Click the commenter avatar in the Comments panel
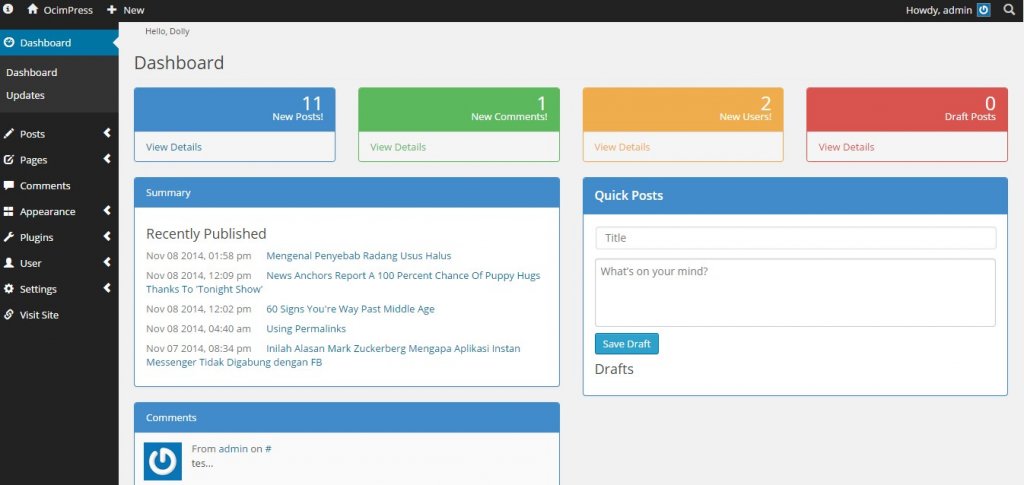Image resolution: width=1024 pixels, height=485 pixels. click(163, 461)
